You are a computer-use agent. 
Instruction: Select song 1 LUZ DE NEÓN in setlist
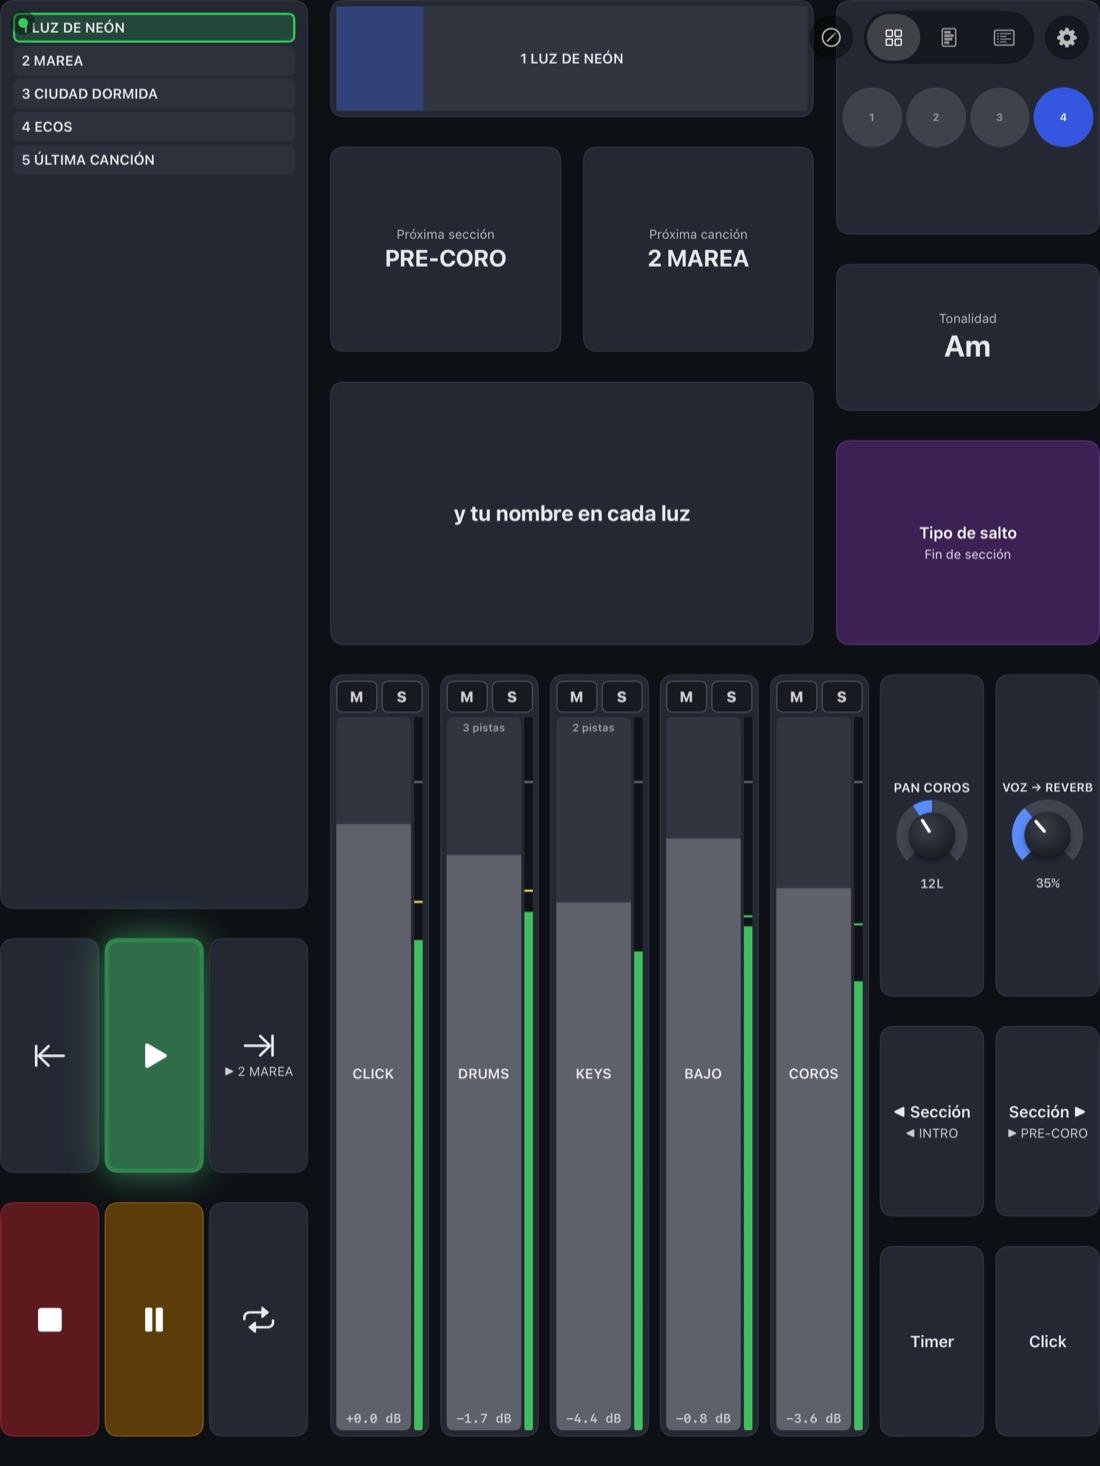tap(154, 27)
